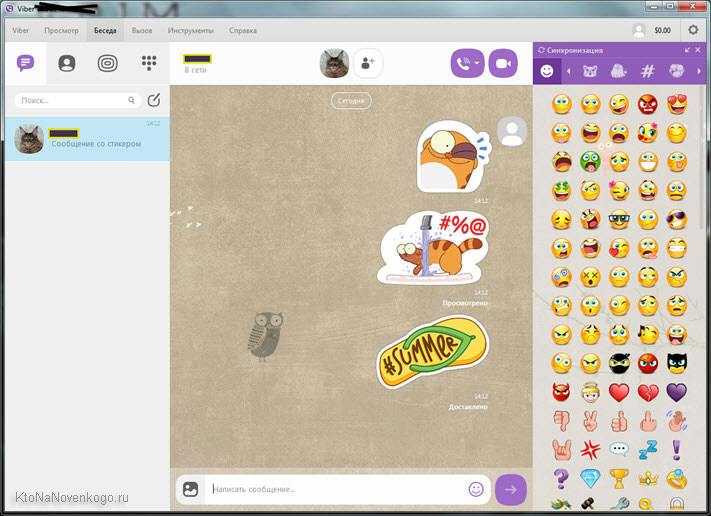Click the orange bird sticker message

(453, 156)
